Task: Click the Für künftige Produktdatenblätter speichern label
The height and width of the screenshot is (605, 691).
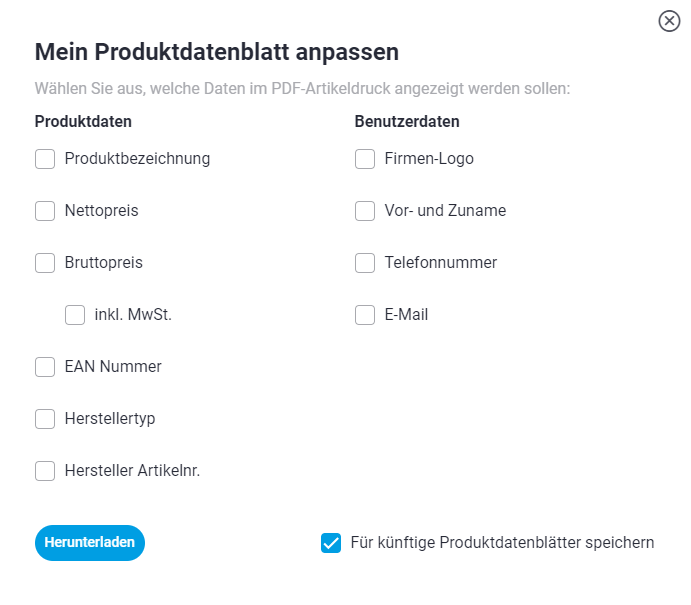Action: pos(502,543)
